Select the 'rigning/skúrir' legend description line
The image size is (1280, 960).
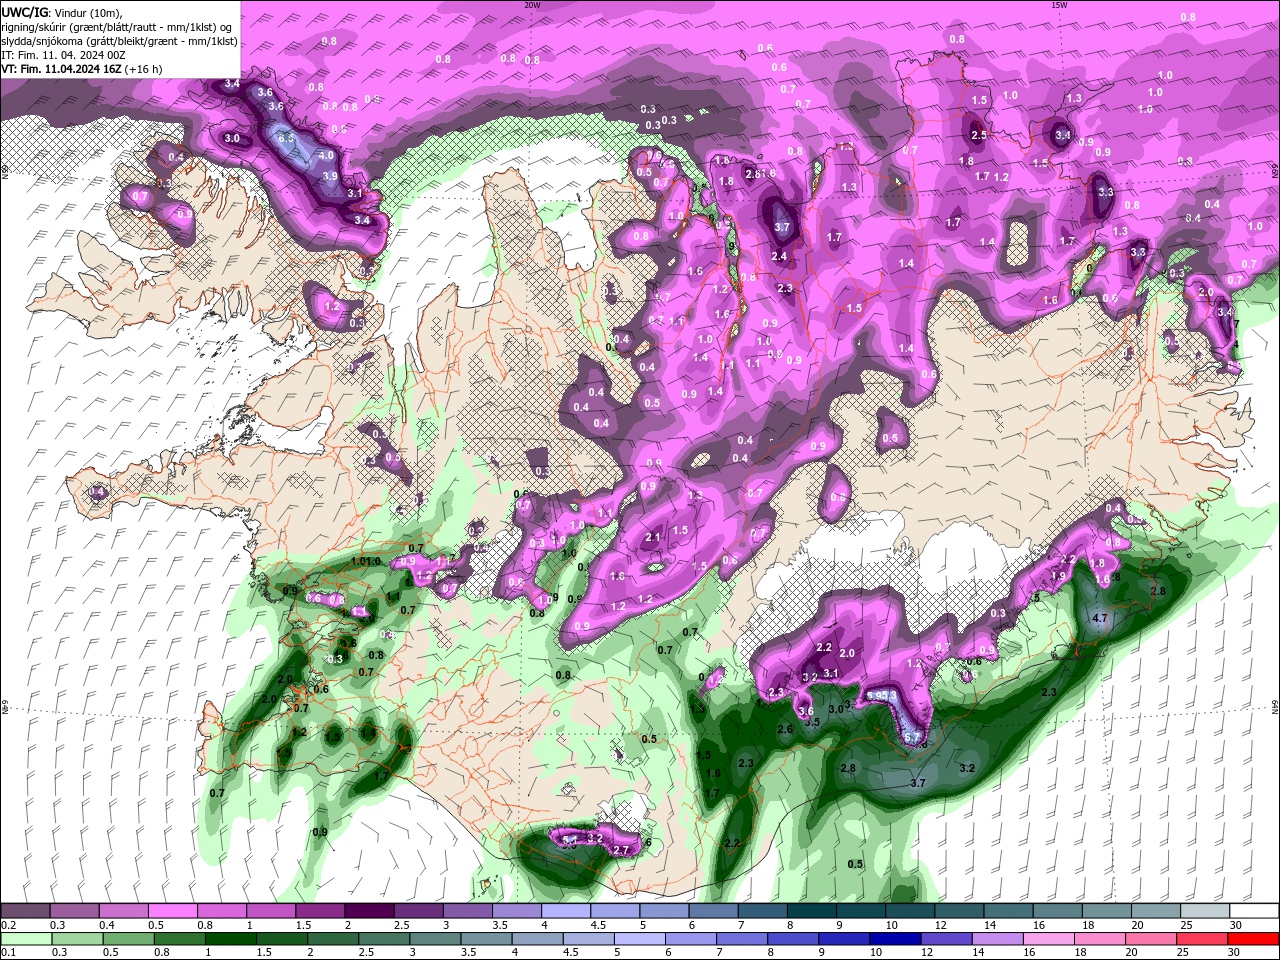[118, 27]
